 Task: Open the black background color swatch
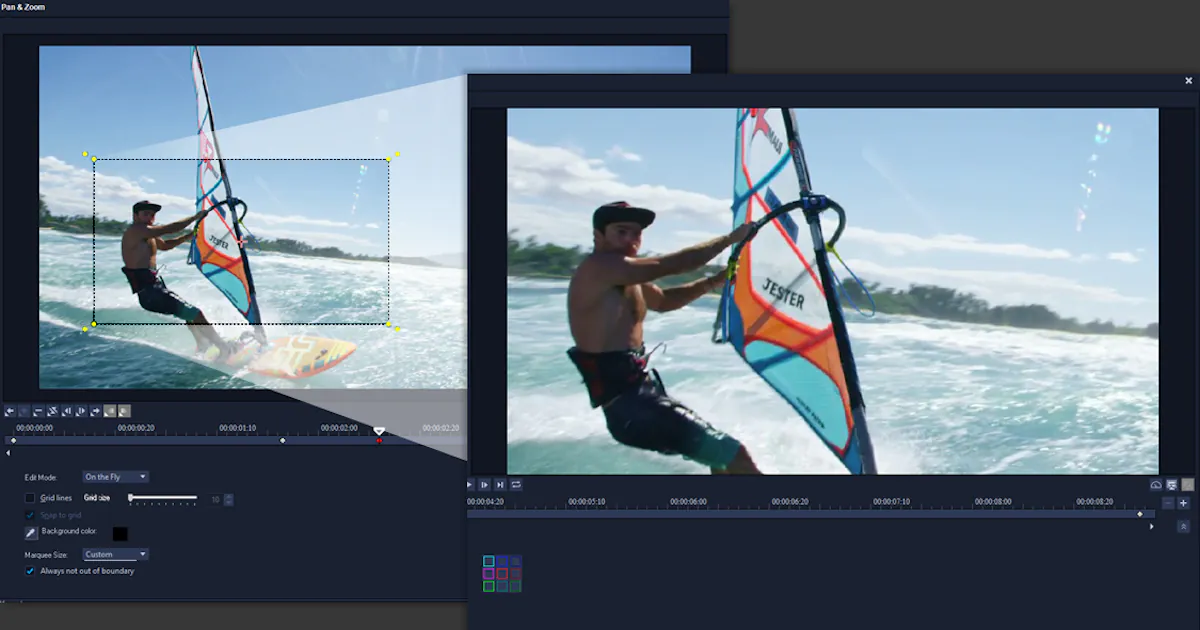120,534
